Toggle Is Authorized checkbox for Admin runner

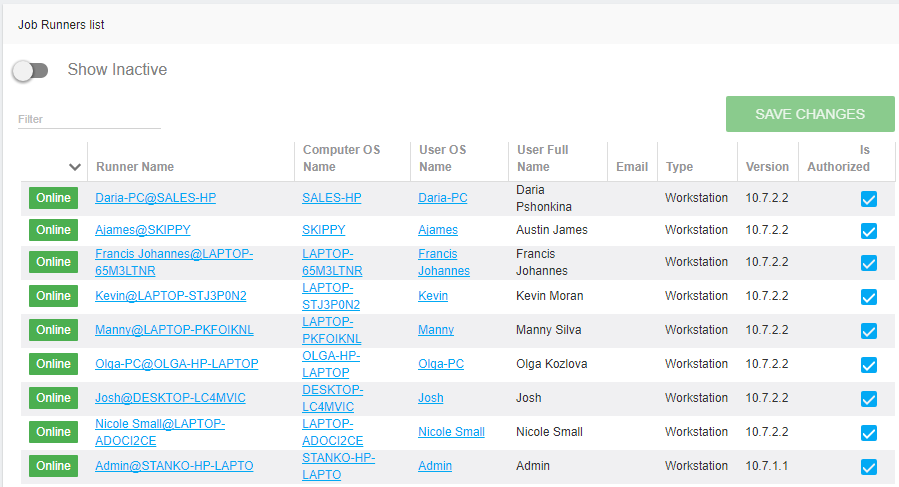[868, 467]
